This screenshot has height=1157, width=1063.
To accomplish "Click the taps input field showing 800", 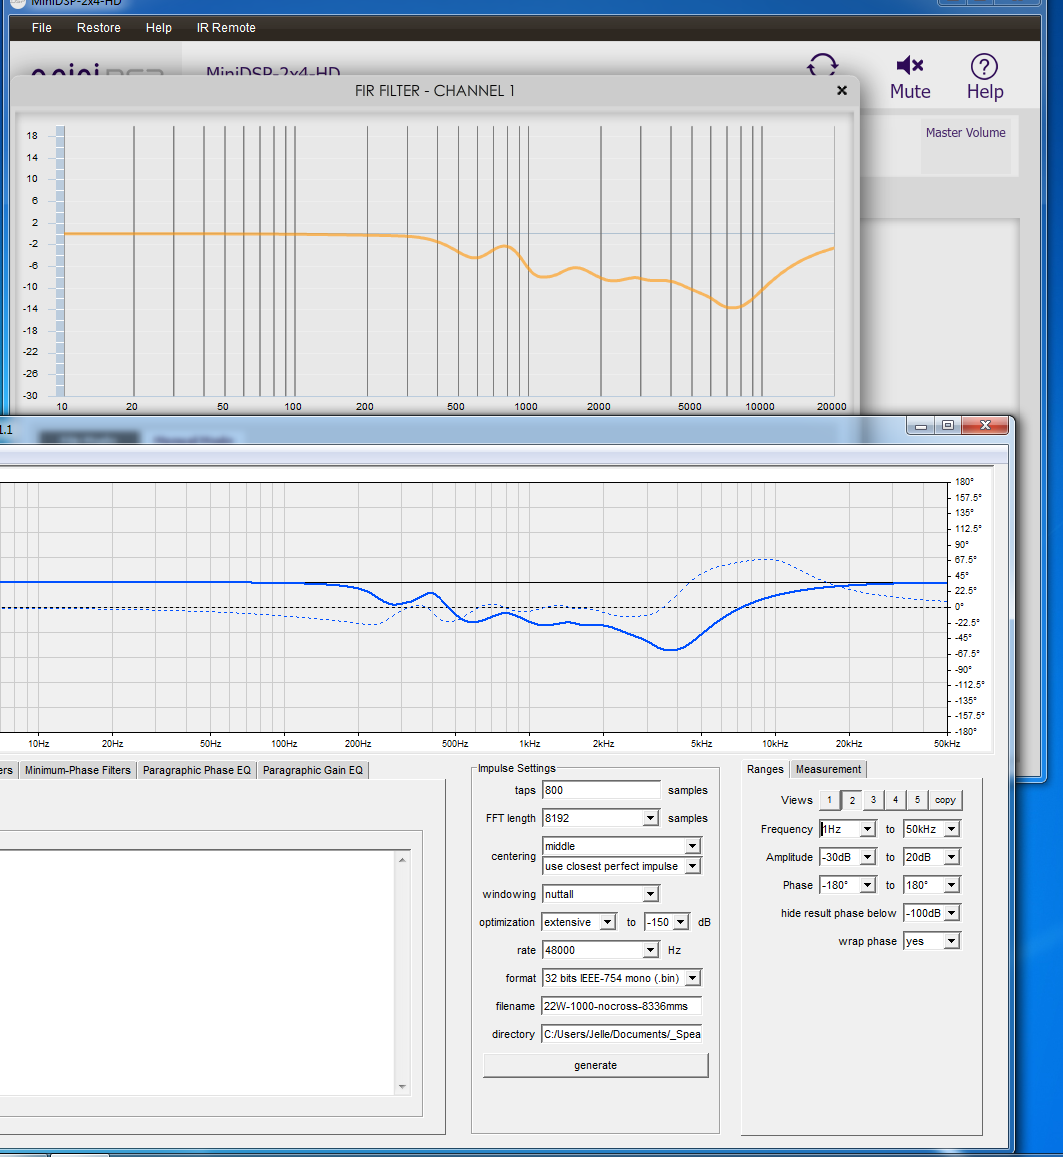I will 601,790.
